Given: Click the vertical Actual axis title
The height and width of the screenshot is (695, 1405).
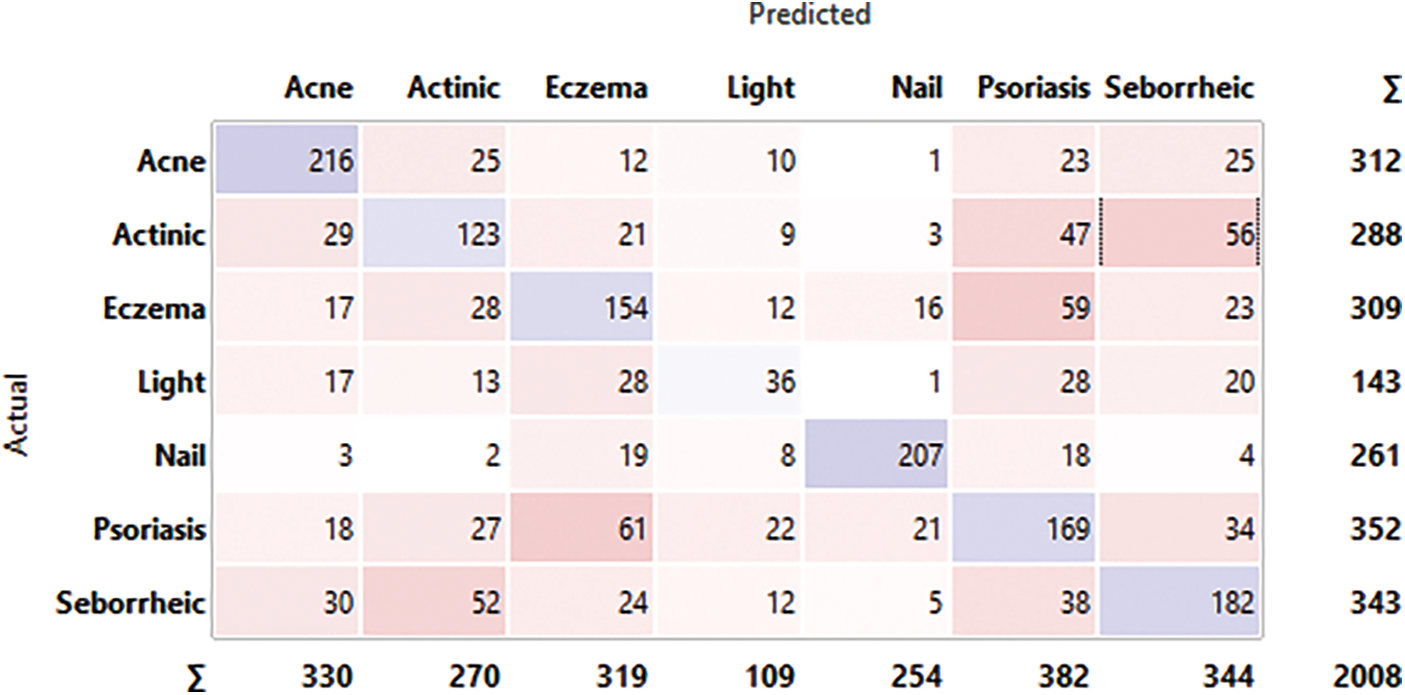Looking at the screenshot, I should [x=22, y=416].
